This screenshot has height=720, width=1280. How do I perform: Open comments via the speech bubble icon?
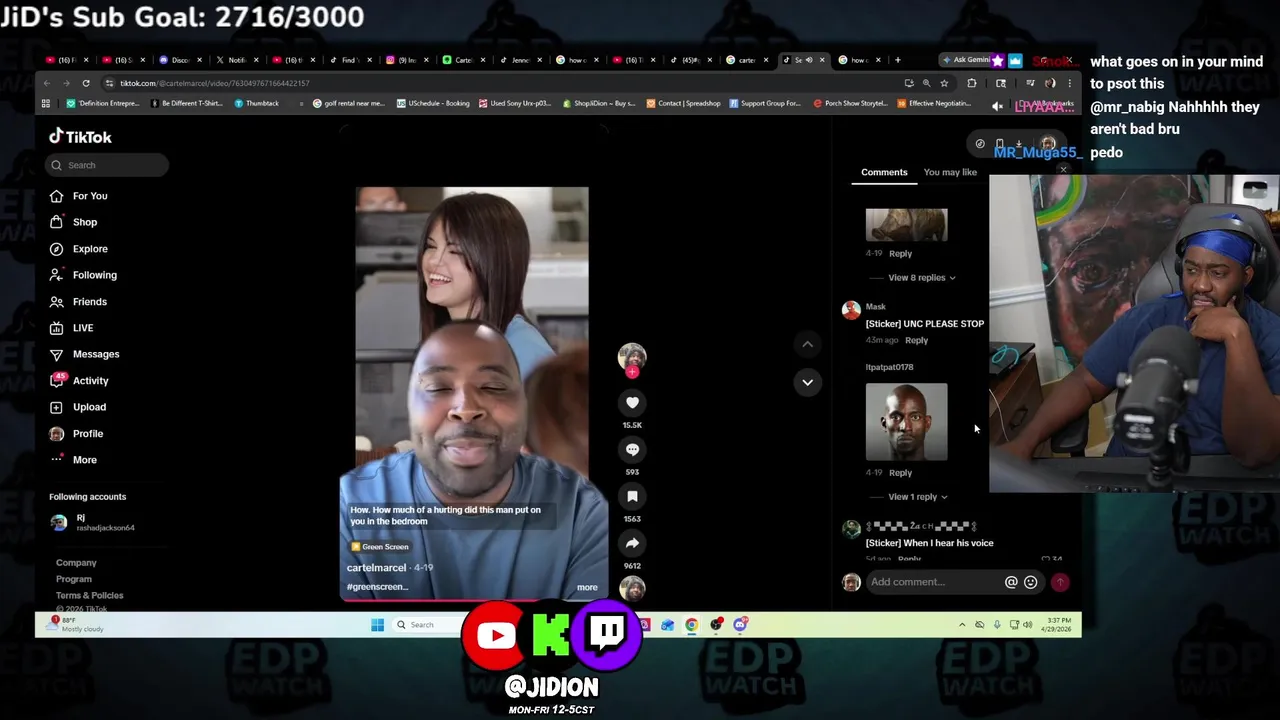click(632, 449)
